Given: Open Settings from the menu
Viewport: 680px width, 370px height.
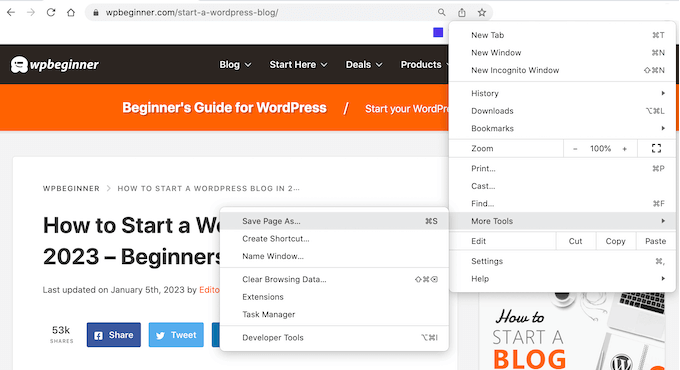Looking at the screenshot, I should pyautogui.click(x=562, y=261).
